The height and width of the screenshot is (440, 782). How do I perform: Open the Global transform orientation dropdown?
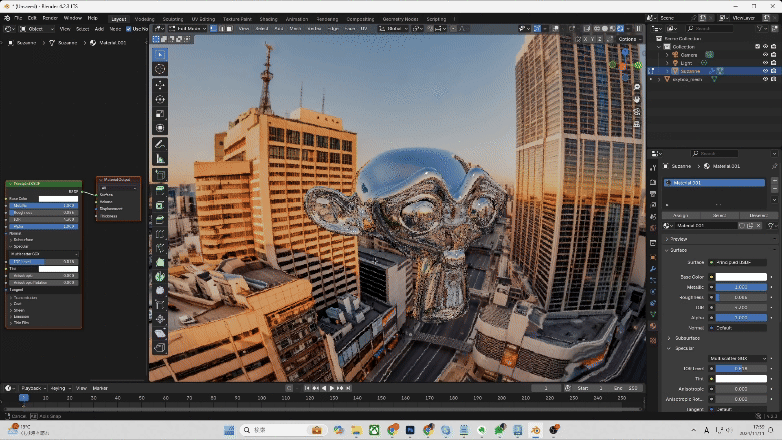[393, 28]
